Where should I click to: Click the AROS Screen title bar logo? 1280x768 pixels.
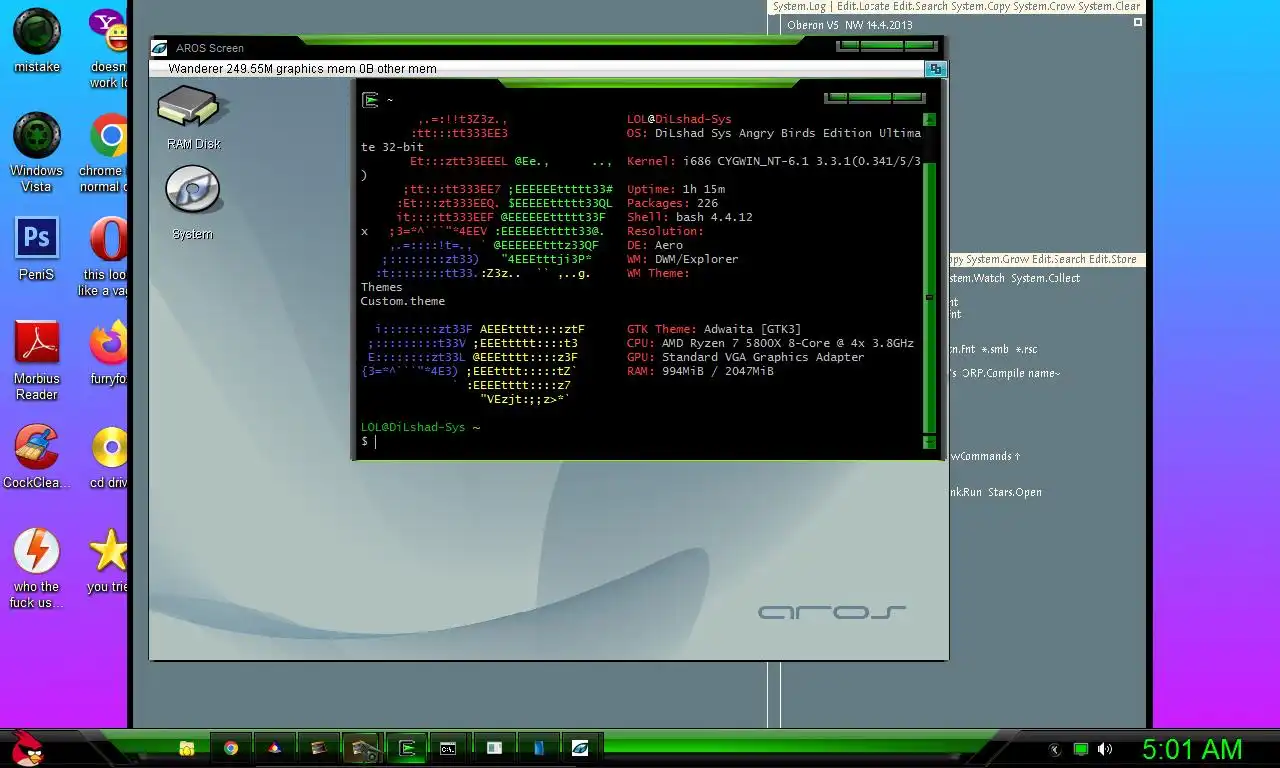[x=159, y=47]
